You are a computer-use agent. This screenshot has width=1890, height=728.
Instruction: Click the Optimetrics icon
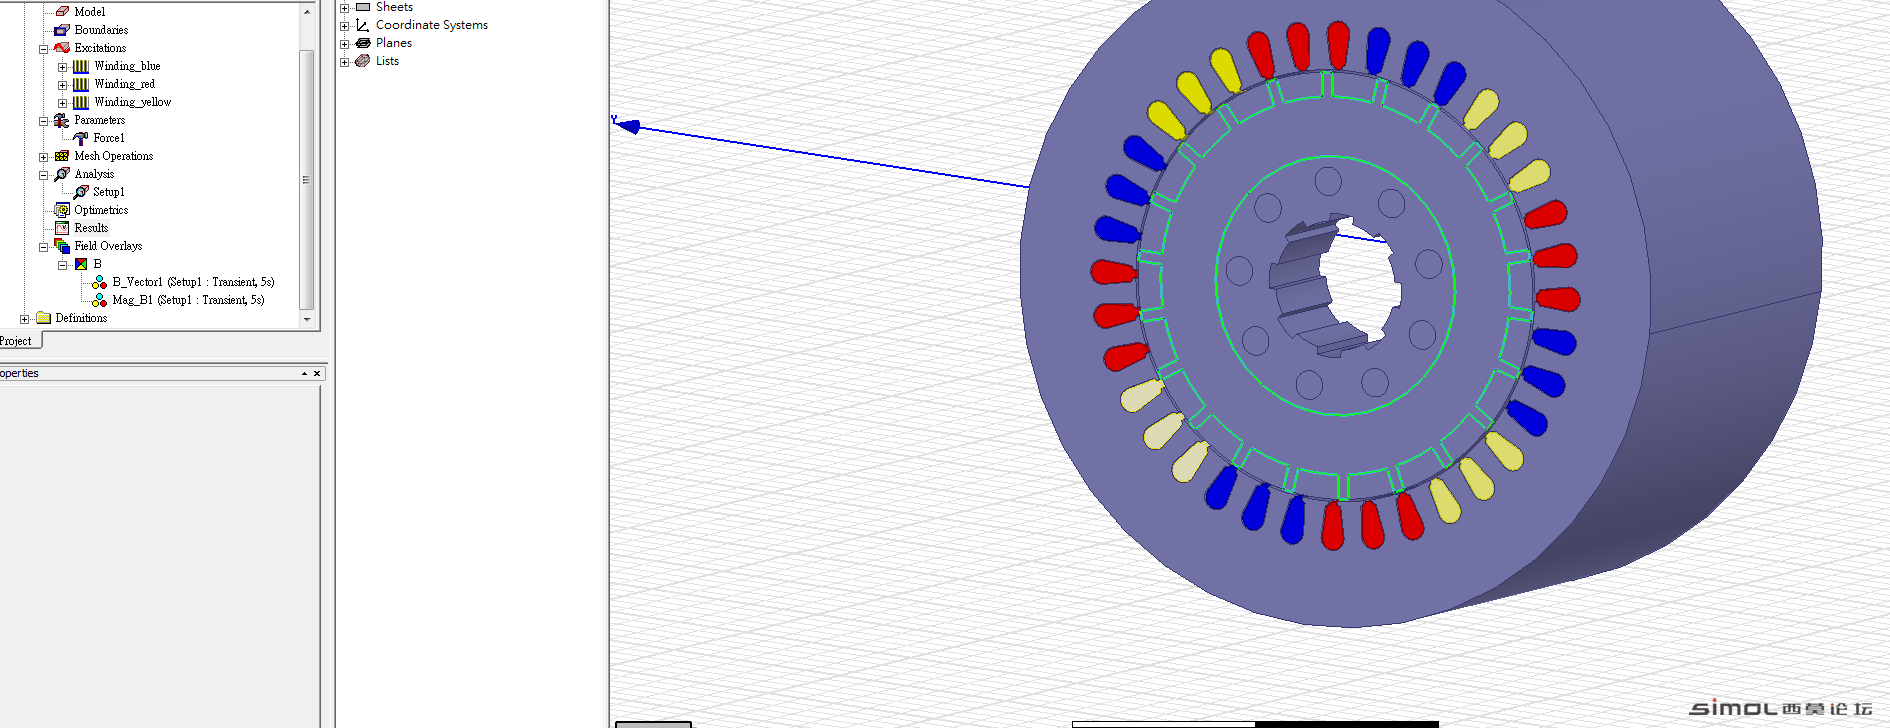point(62,210)
